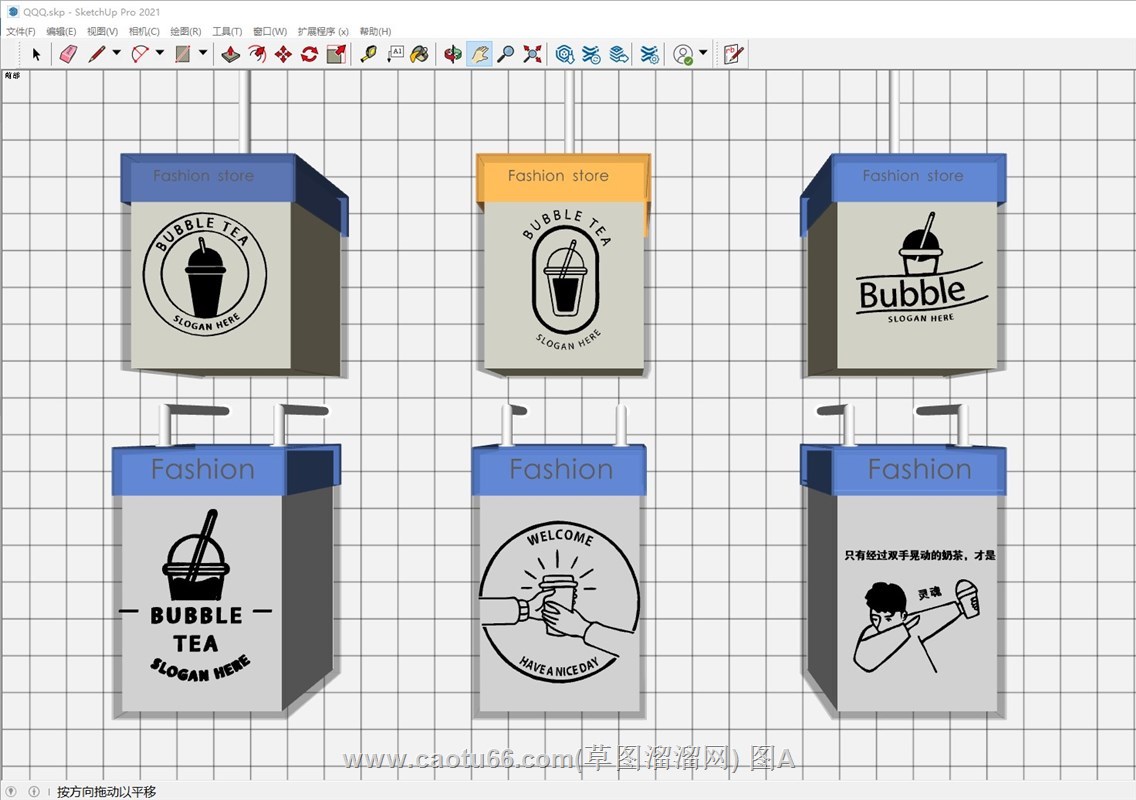Click the info icon in status bar
This screenshot has width=1136, height=800.
(33, 791)
